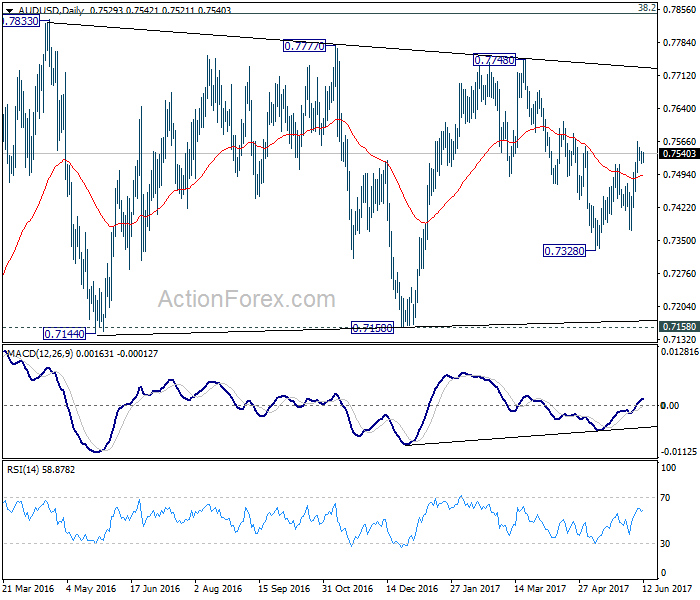Click the 0.71580 support label on chart
The height and width of the screenshot is (600, 700).
372,328
